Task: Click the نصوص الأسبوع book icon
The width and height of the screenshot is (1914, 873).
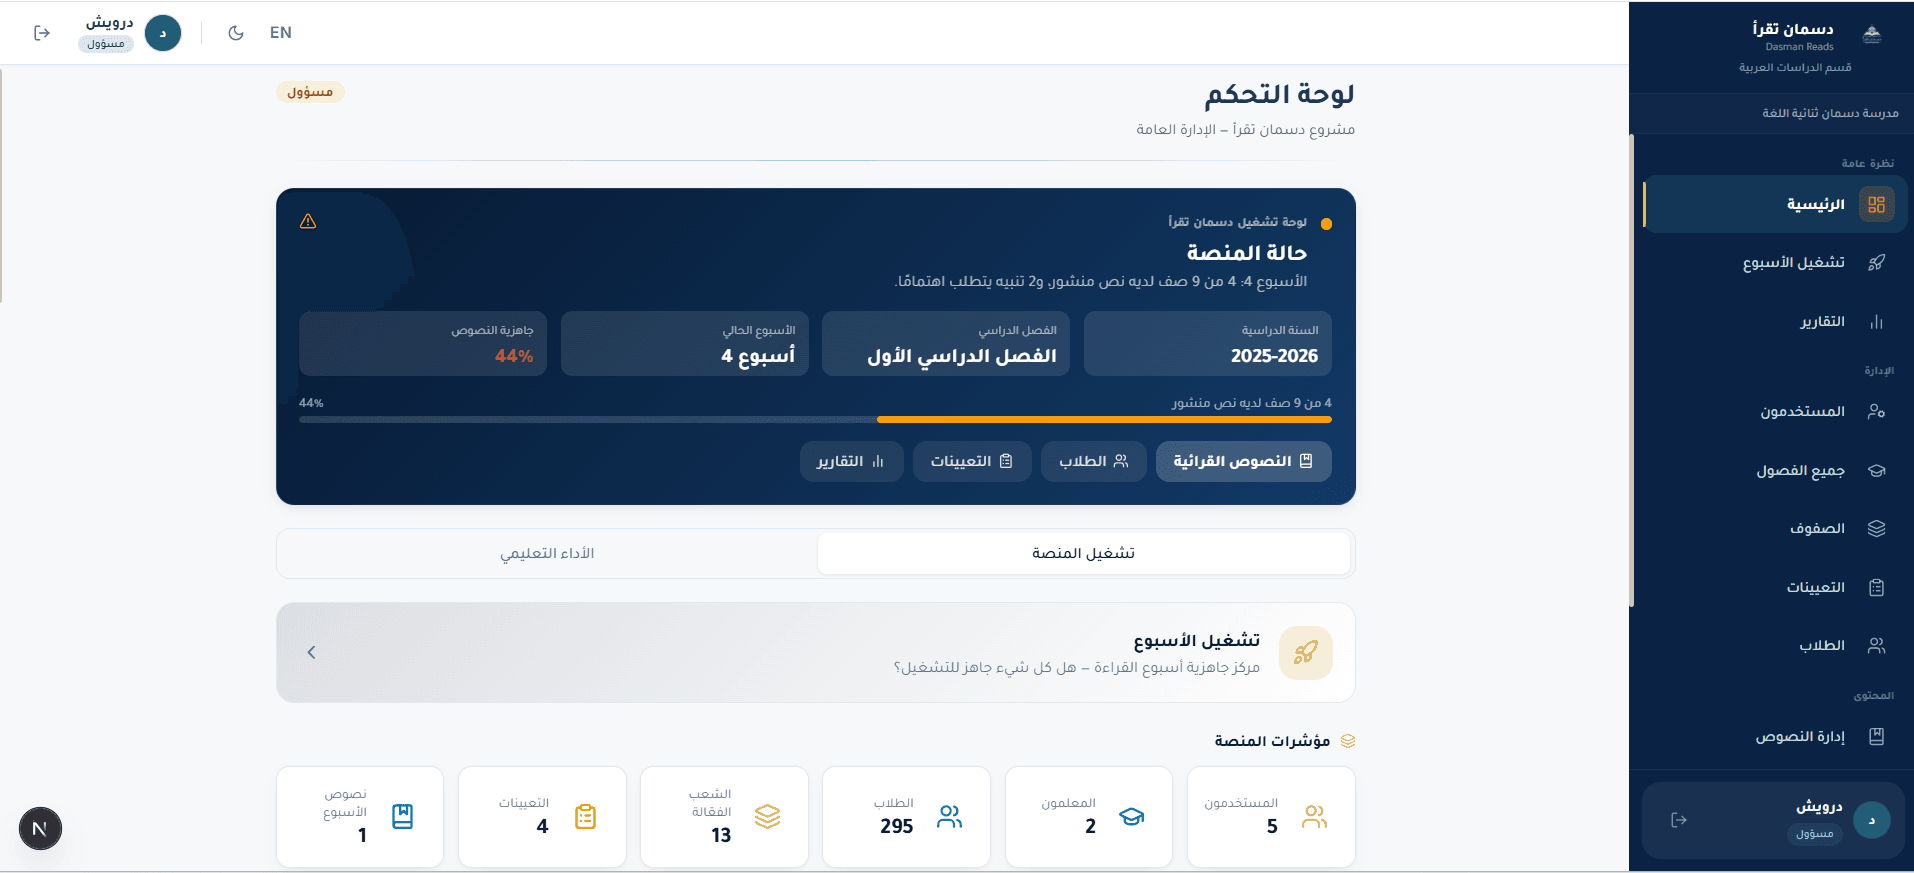Action: point(402,817)
